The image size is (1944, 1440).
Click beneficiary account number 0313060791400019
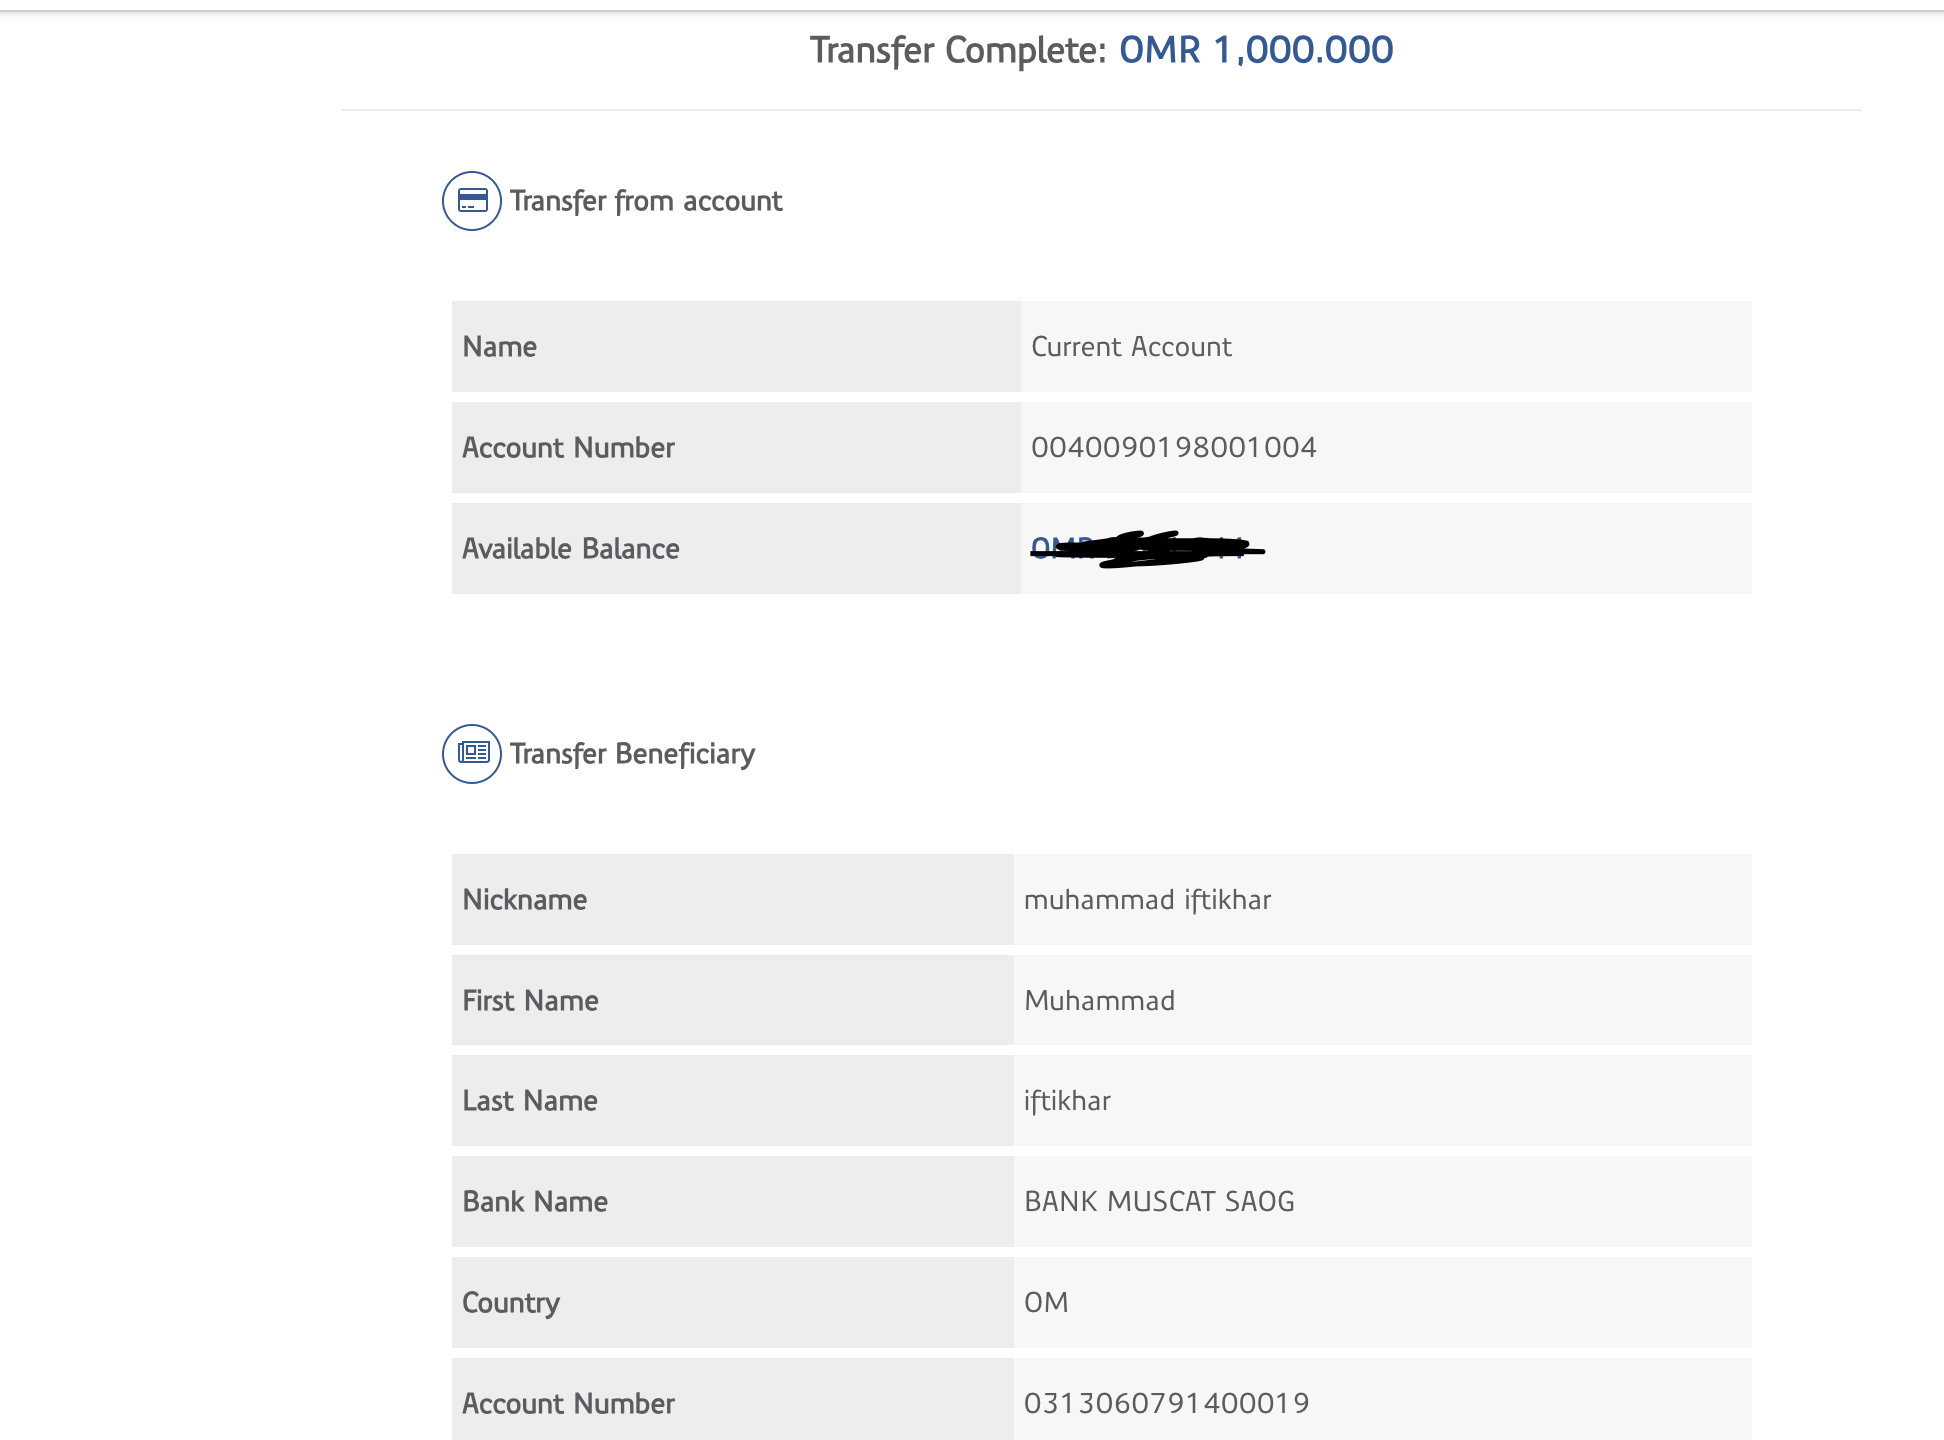click(x=1166, y=1403)
